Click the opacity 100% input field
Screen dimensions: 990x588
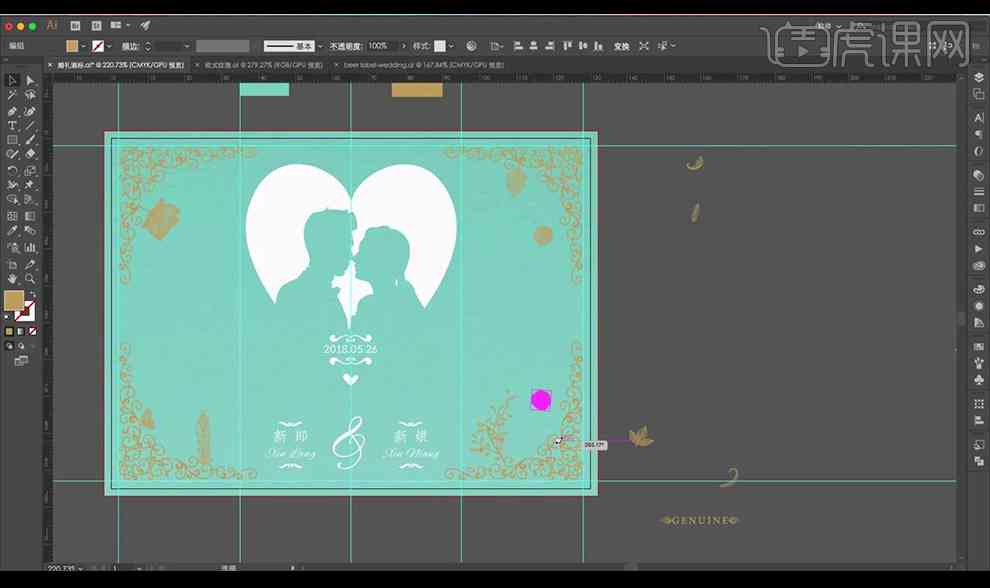click(381, 46)
